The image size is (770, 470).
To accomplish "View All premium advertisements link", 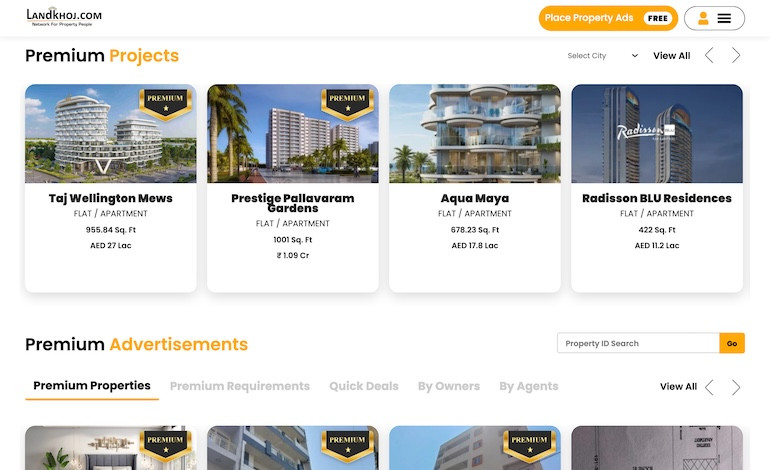I will [x=678, y=387].
